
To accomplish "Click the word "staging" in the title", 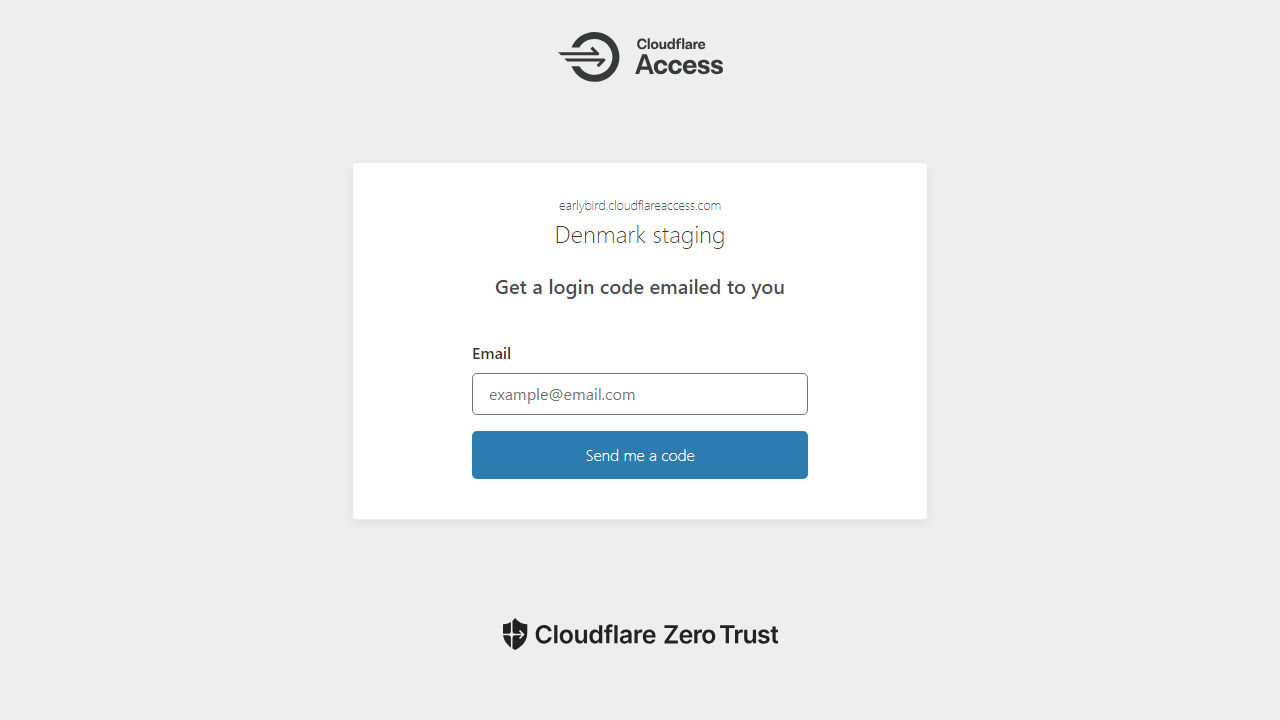I will [x=689, y=237].
